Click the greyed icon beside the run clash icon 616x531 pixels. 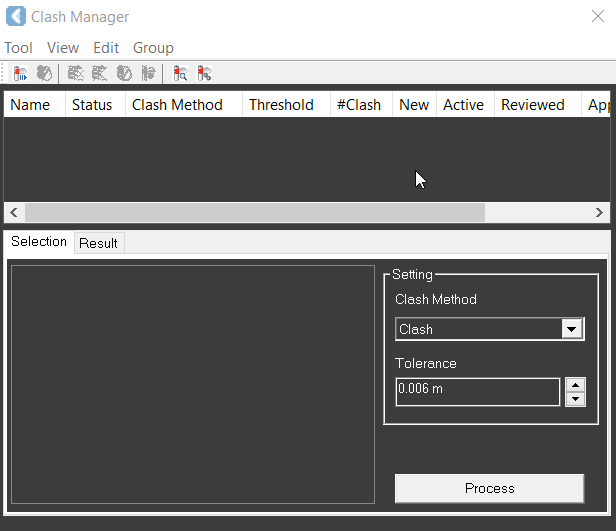44,73
